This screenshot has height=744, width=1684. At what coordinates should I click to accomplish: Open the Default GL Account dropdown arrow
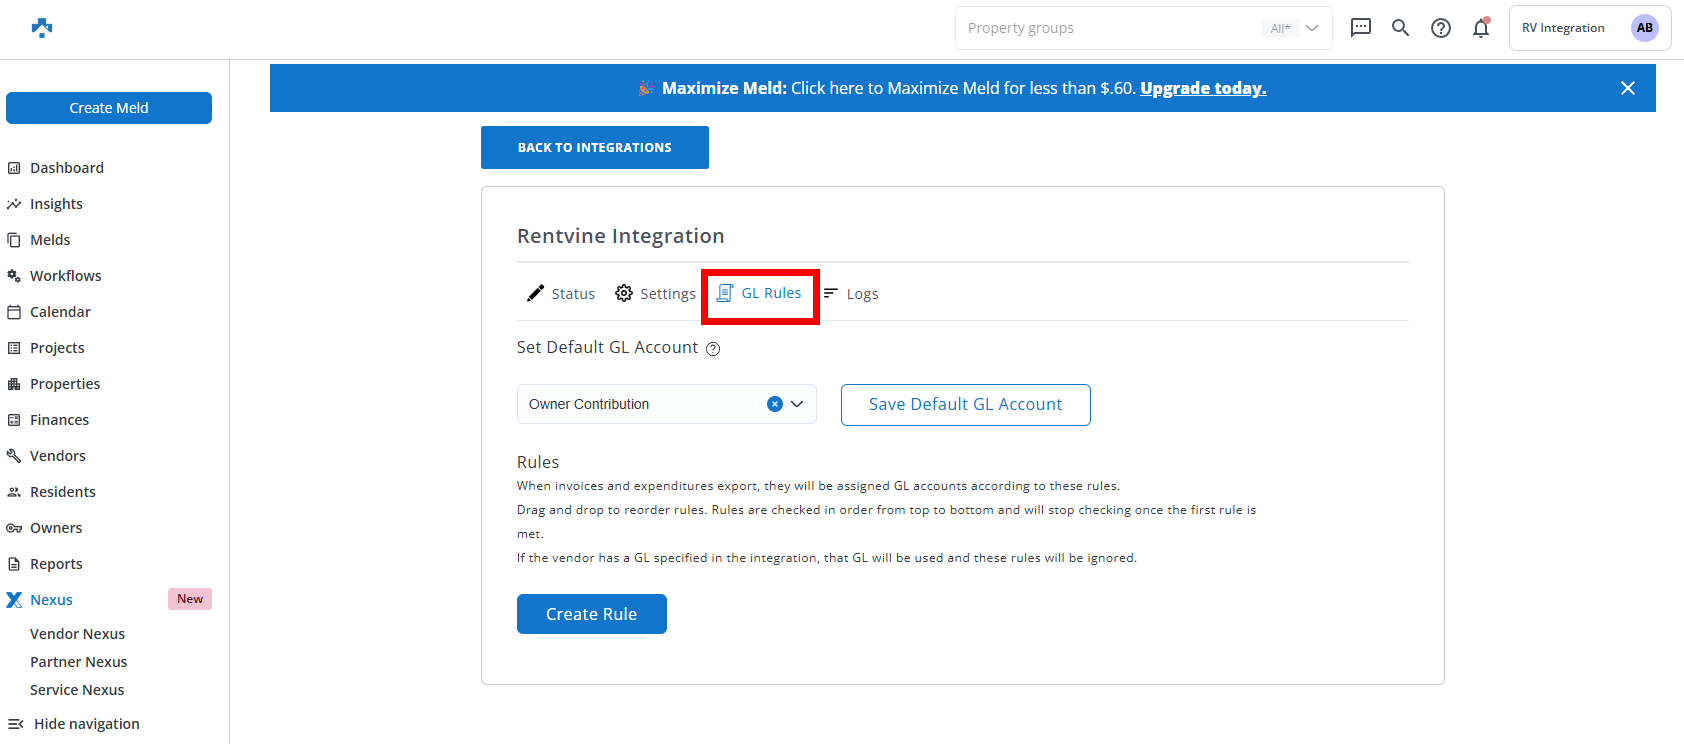[797, 404]
